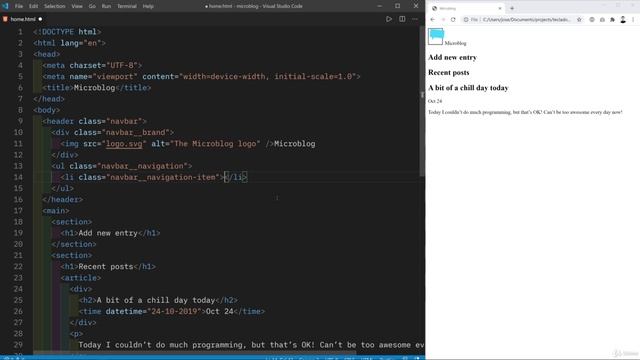Click the editor vertical scrollbar

tap(422, 102)
